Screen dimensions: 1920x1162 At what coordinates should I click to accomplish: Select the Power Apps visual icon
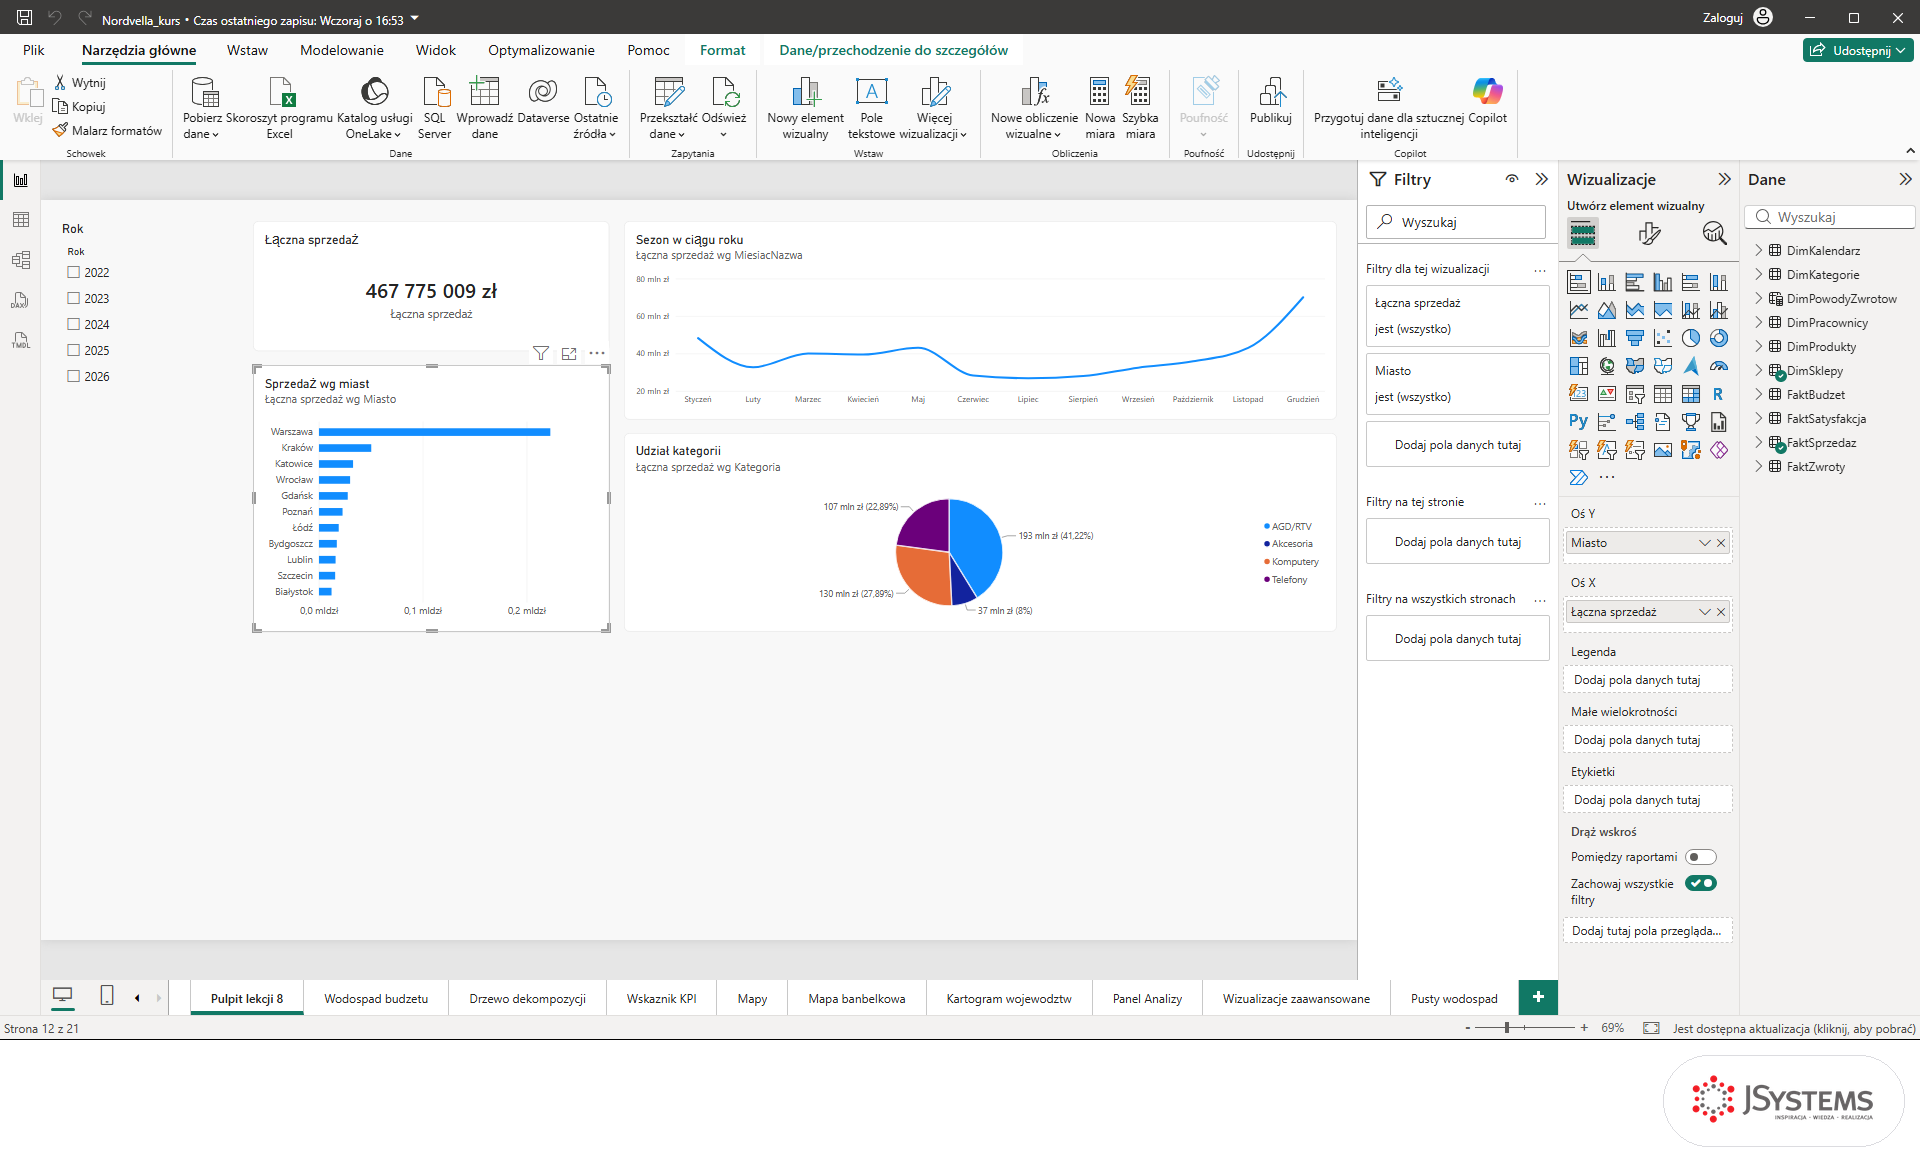(1718, 450)
